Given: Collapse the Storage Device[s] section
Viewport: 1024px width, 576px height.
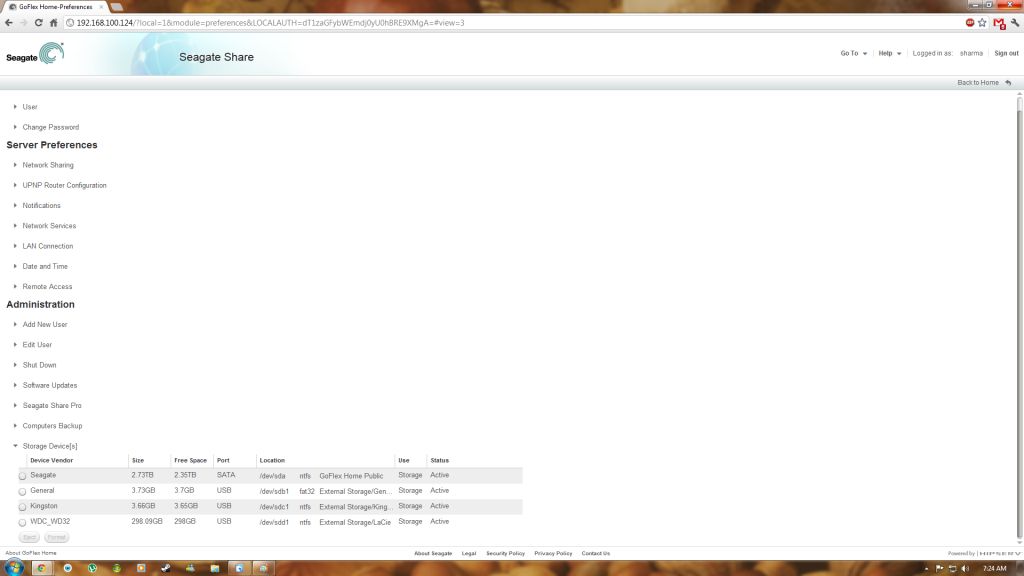Looking at the screenshot, I should click(x=50, y=446).
